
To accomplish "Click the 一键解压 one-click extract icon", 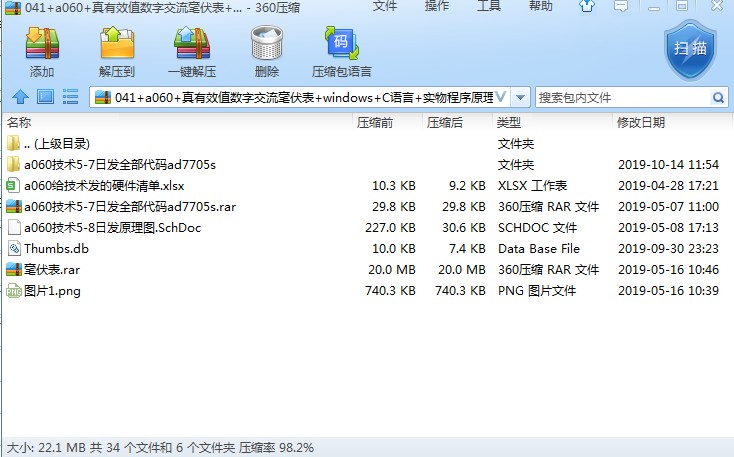I will [192, 44].
